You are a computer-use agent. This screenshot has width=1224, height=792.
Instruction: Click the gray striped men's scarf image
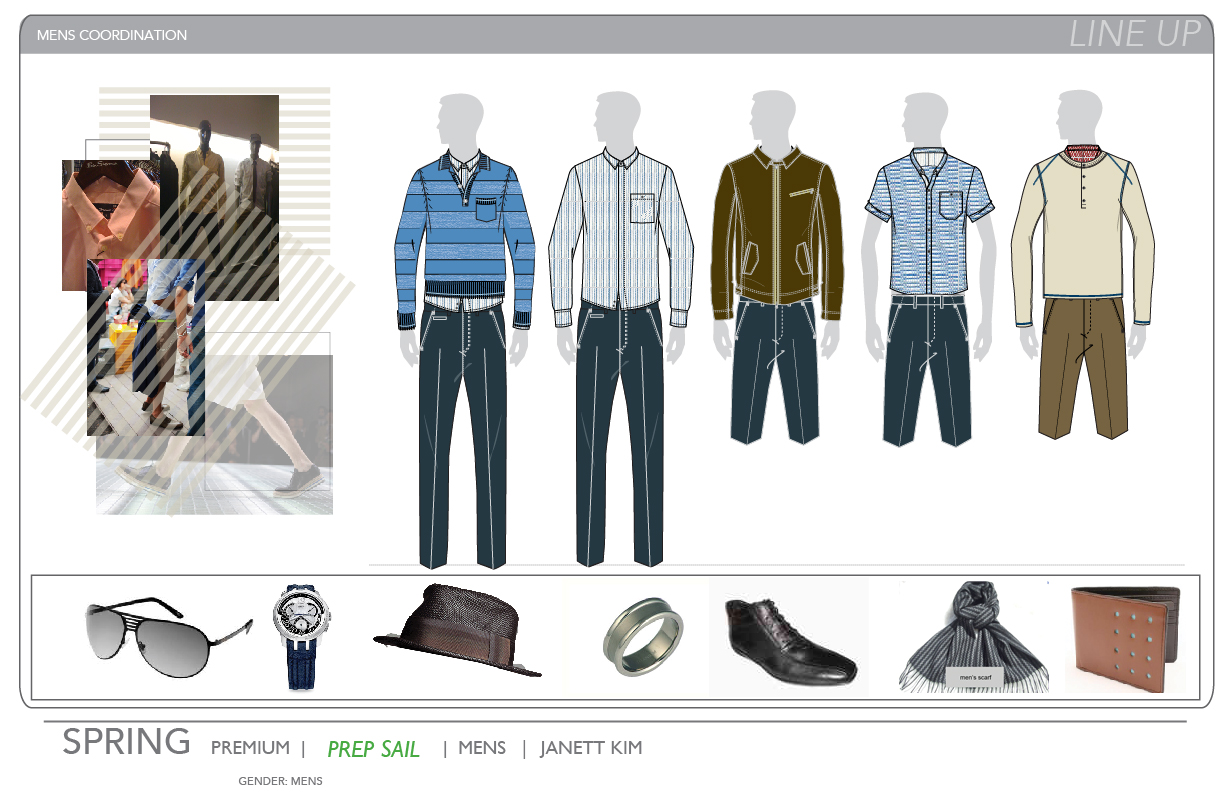(974, 637)
